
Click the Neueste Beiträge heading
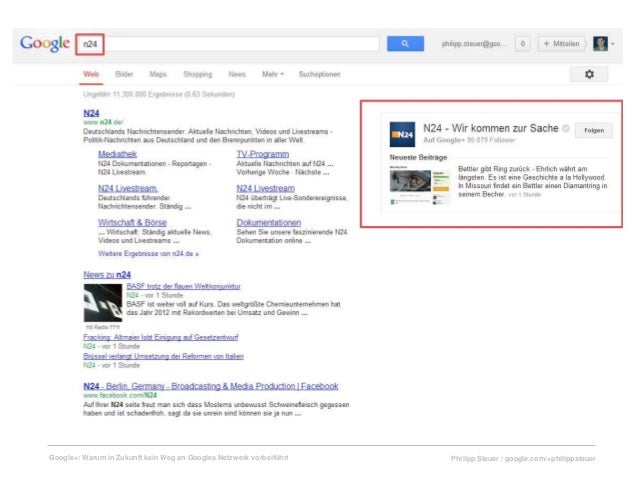(418, 157)
